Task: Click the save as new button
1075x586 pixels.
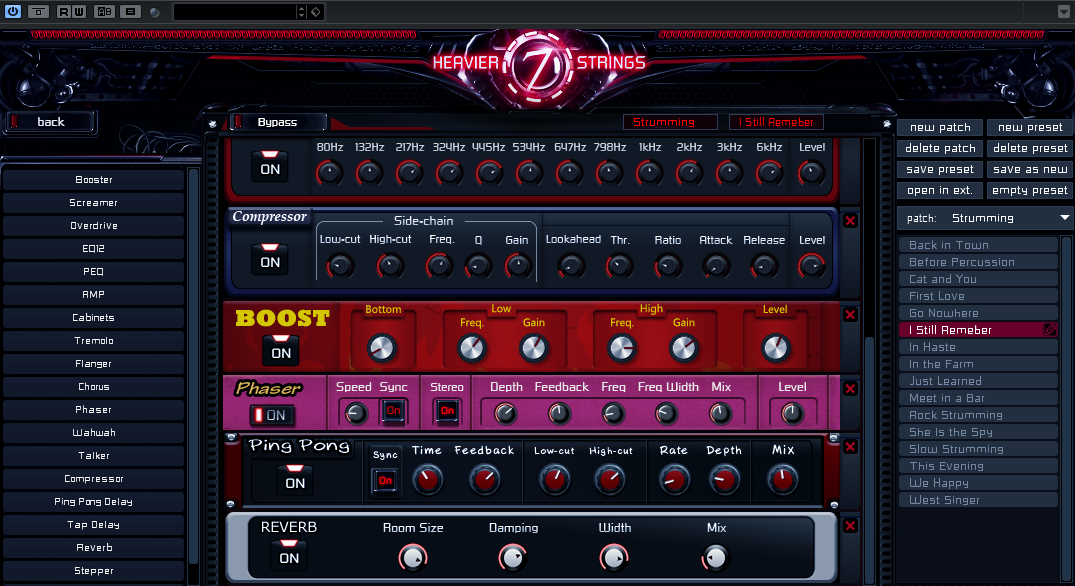Action: click(x=1030, y=169)
